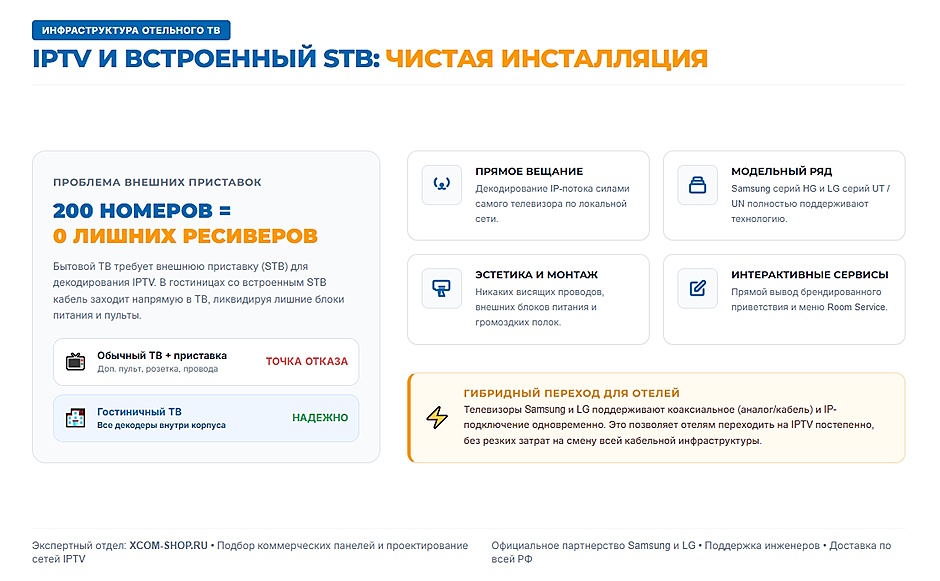The image size is (940, 581).
Task: Click the icon next to Модельный ряд
Action: click(697, 185)
